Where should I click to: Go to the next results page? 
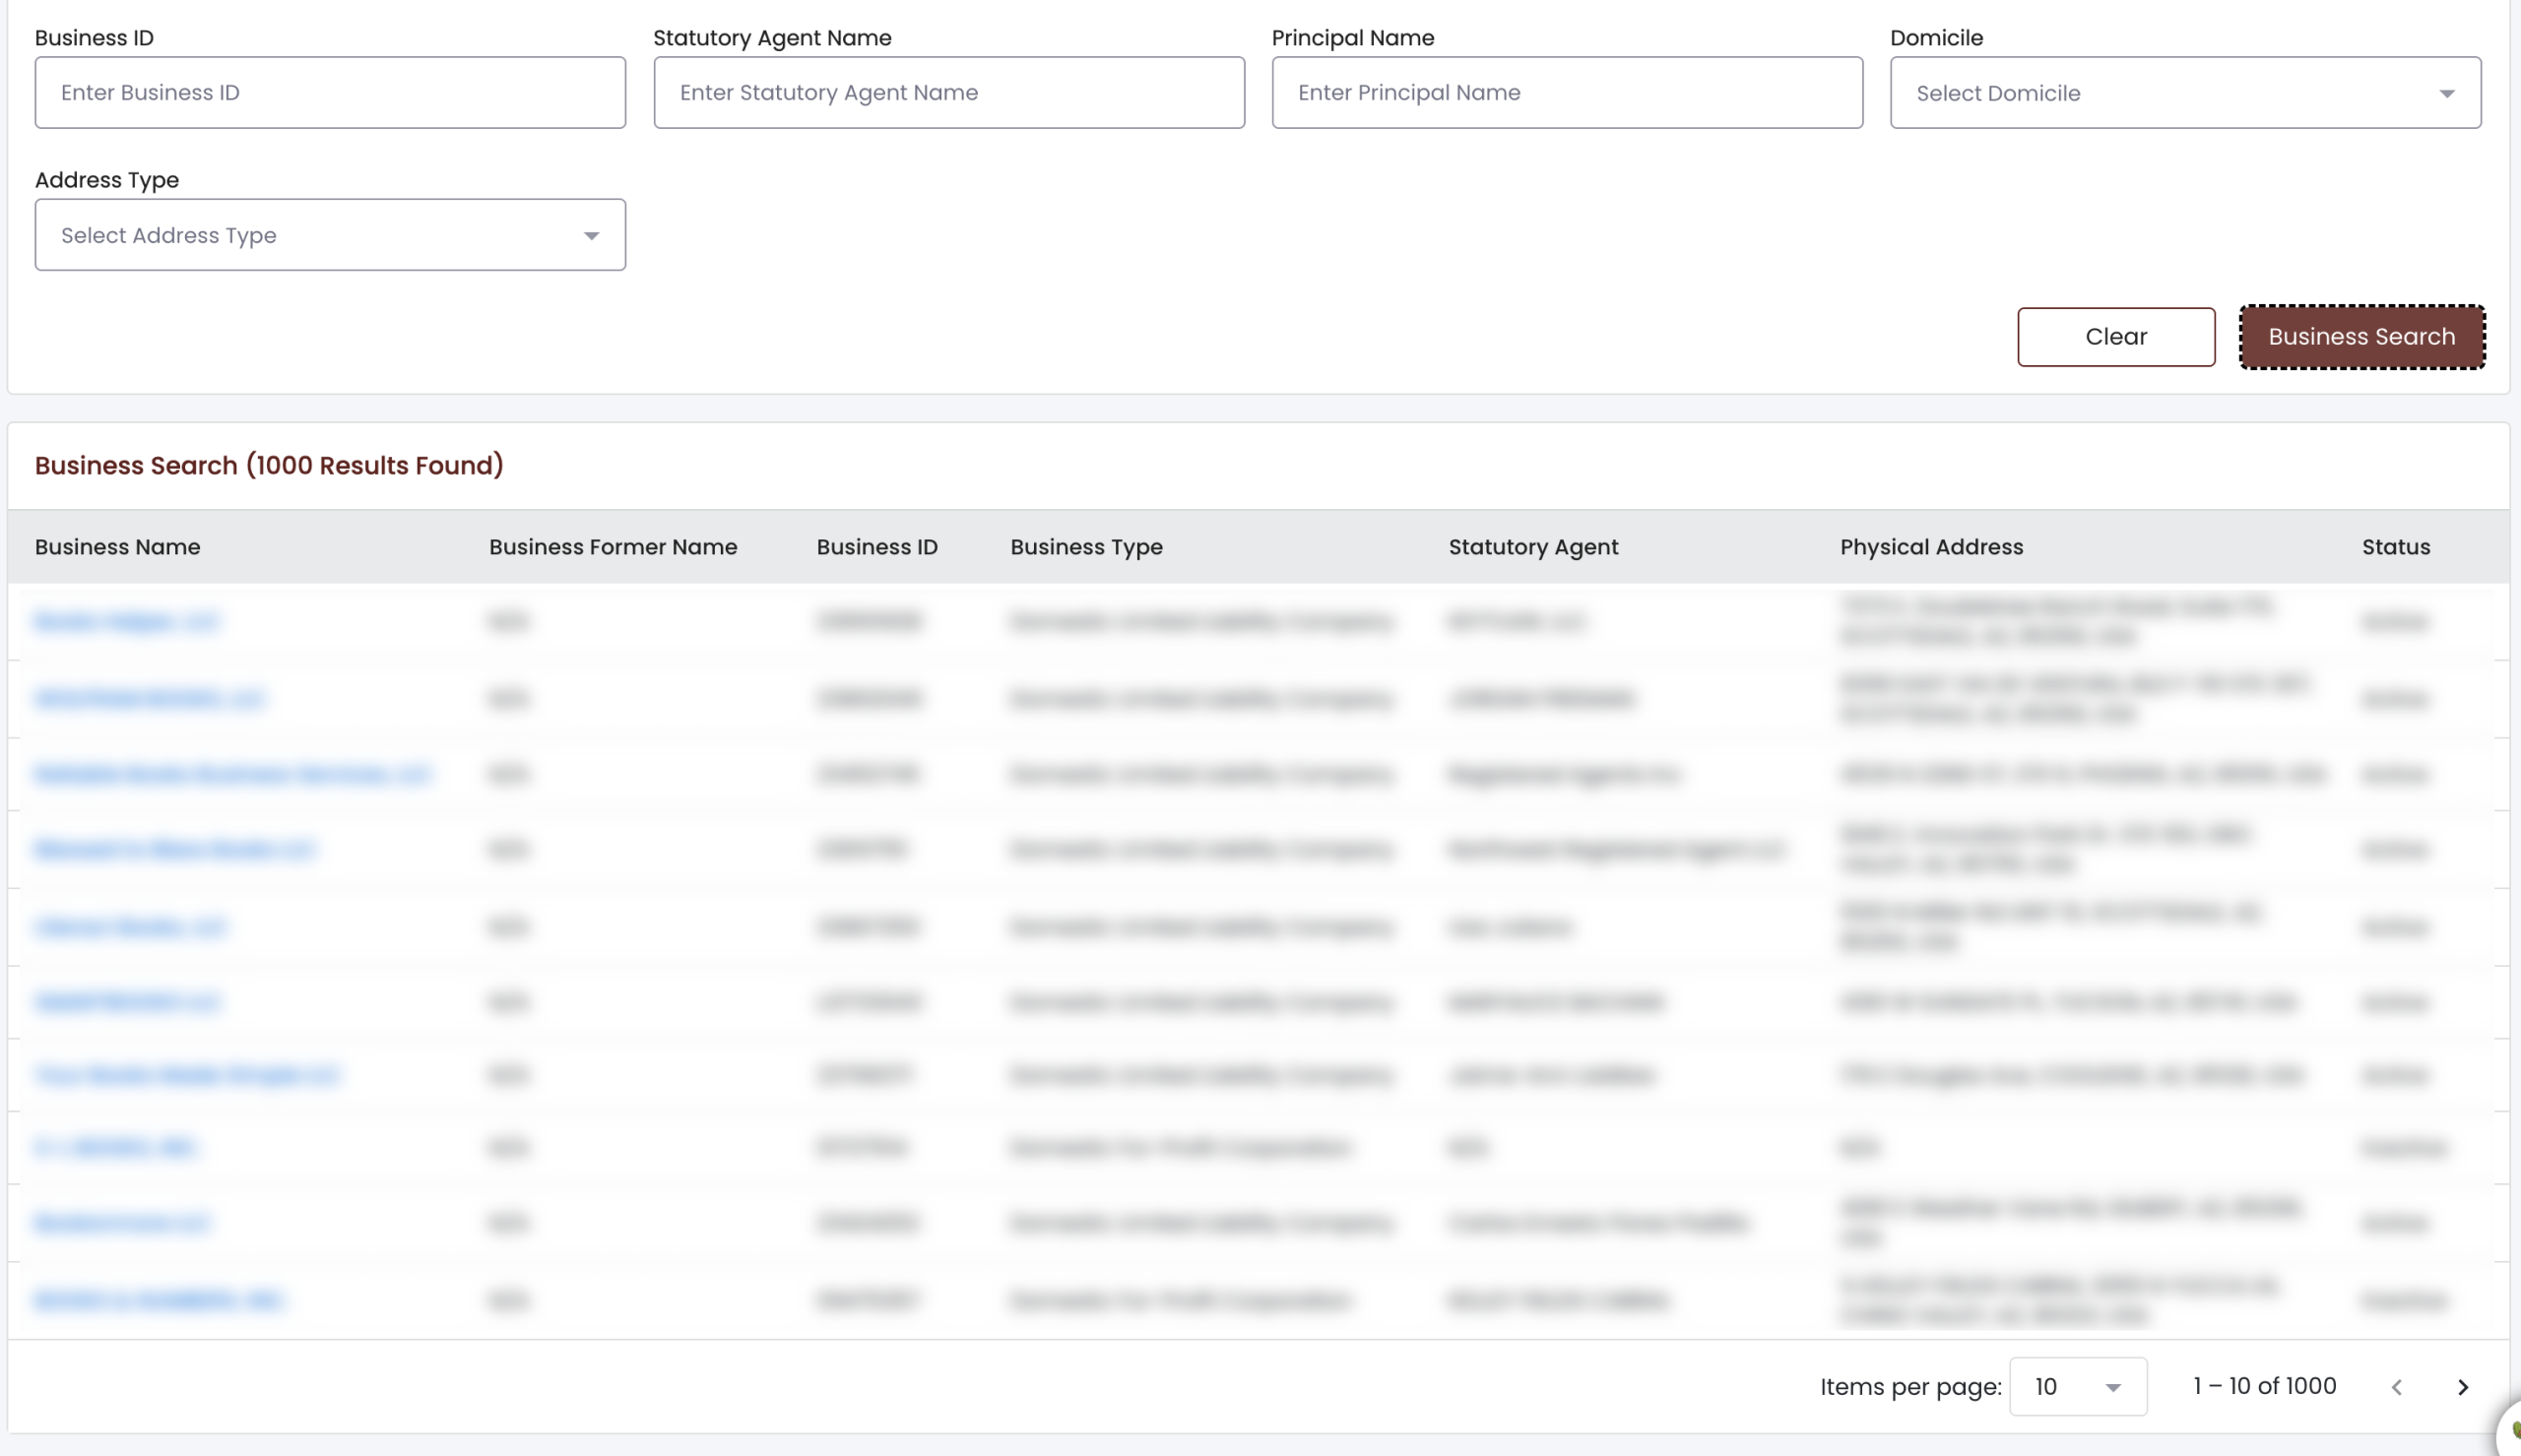pos(2463,1387)
